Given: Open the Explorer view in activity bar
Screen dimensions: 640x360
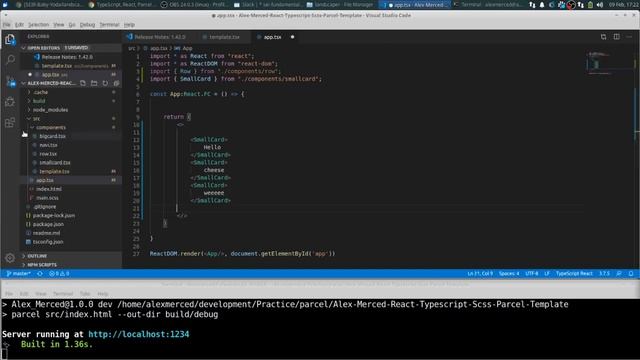Looking at the screenshot, I should 10,39.
